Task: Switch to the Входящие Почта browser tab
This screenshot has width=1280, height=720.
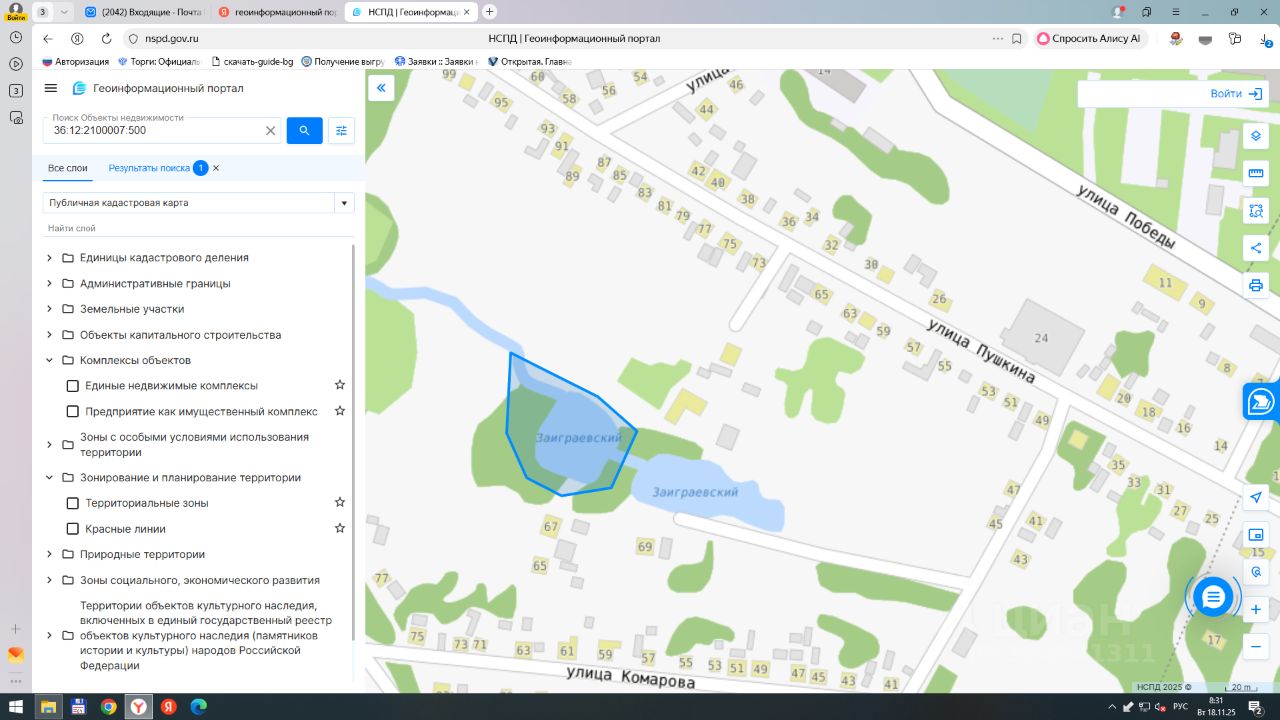Action: click(144, 12)
